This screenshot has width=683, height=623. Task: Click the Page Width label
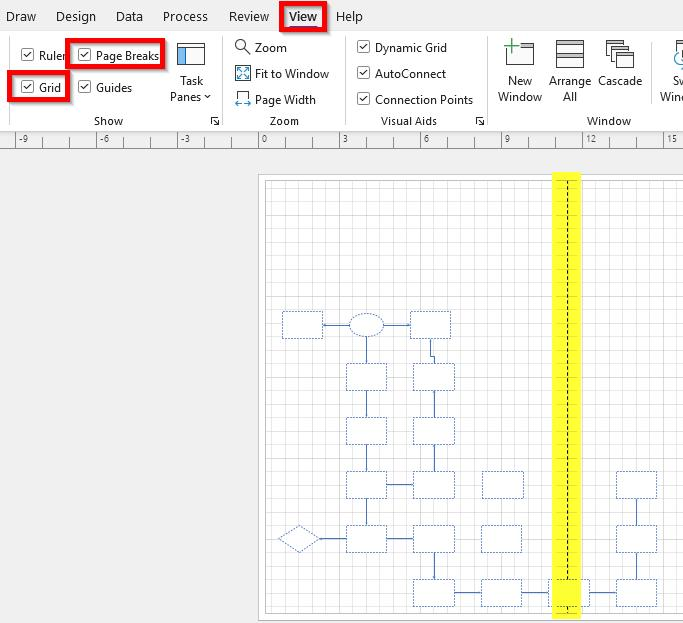pos(285,100)
